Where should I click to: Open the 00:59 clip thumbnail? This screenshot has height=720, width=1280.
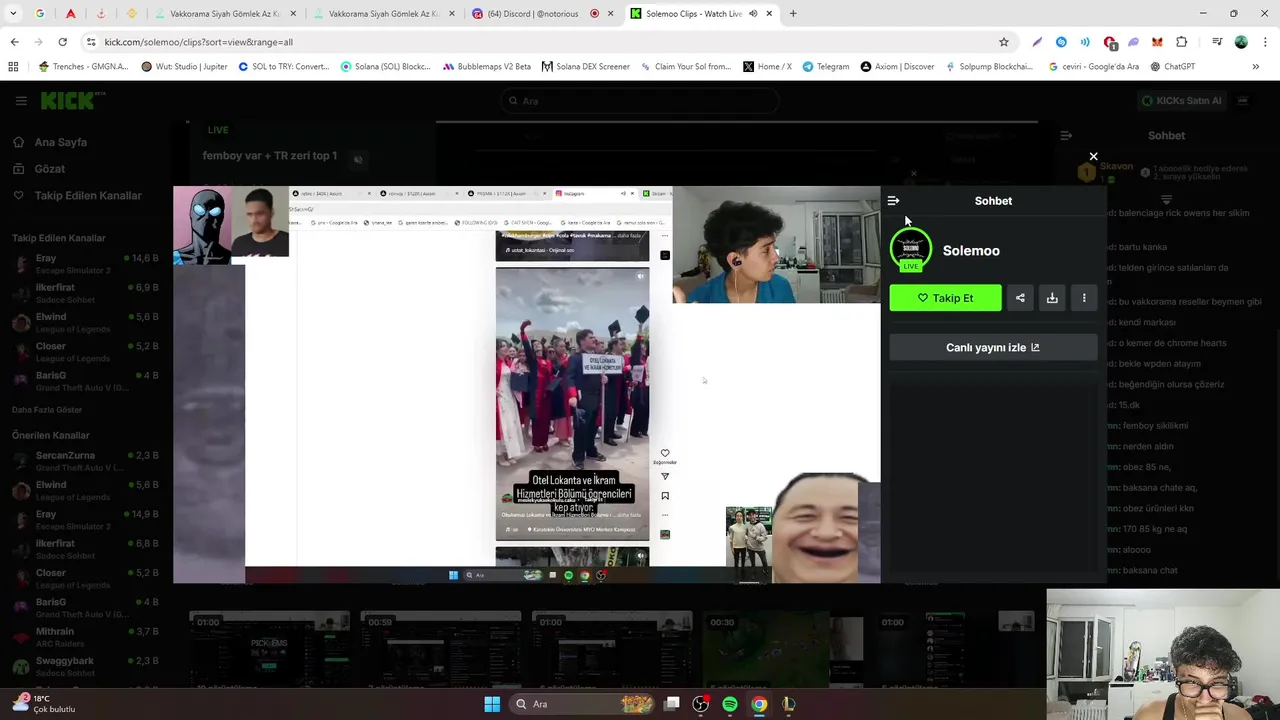point(440,649)
